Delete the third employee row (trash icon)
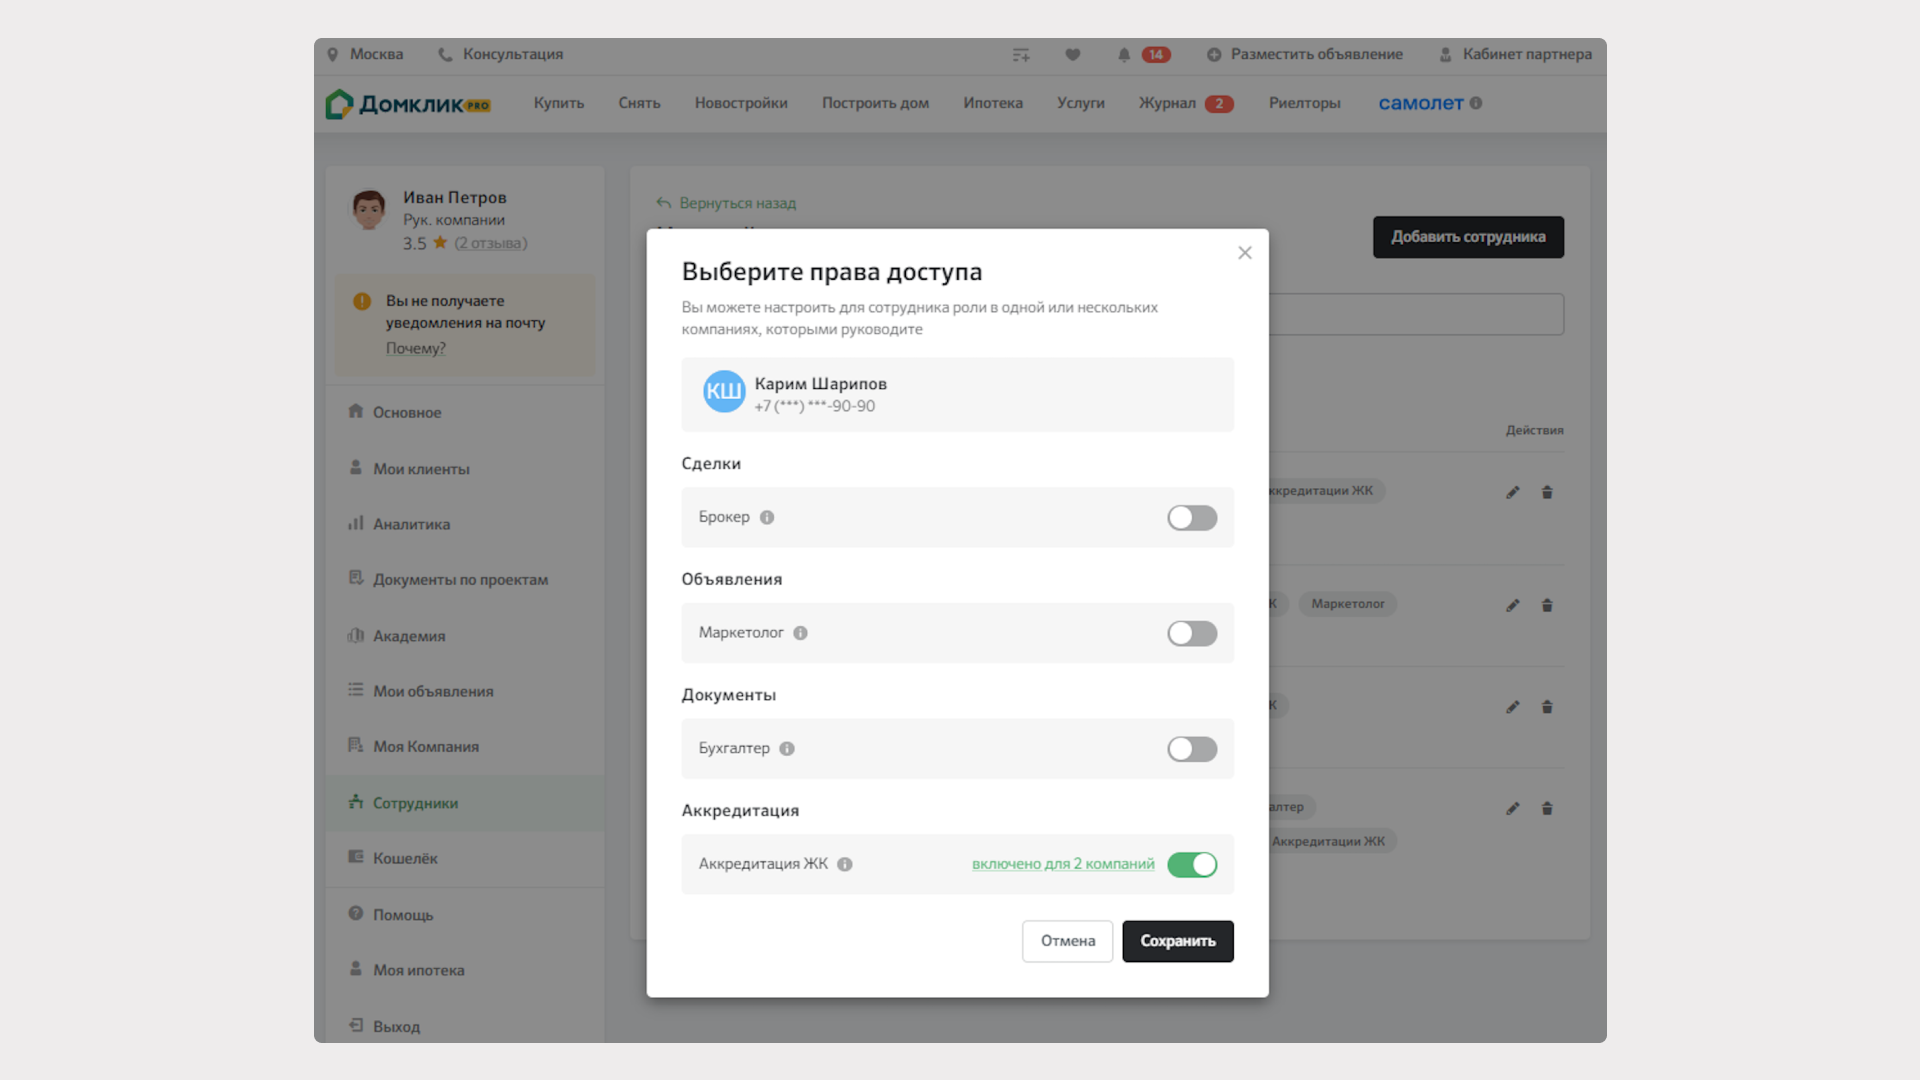 pos(1547,707)
